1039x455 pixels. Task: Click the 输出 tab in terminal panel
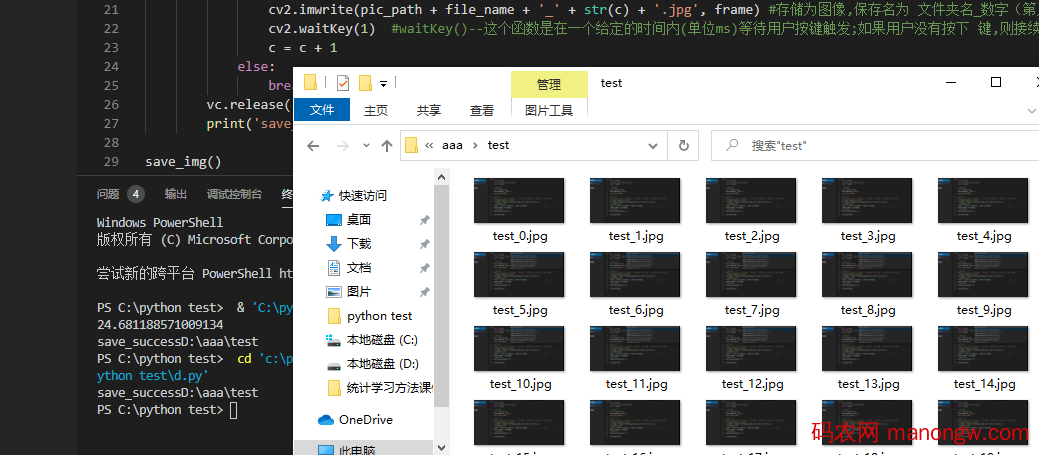pos(176,194)
